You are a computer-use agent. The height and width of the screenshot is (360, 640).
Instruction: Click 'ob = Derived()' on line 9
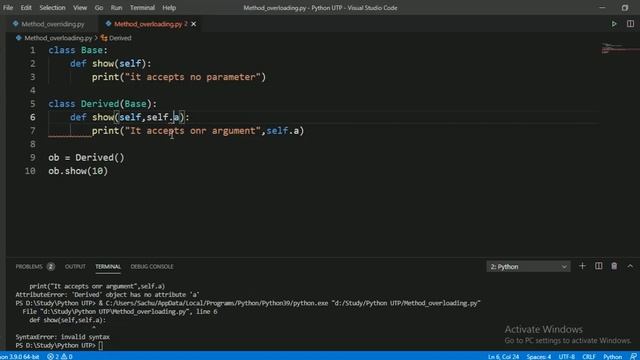(x=86, y=158)
